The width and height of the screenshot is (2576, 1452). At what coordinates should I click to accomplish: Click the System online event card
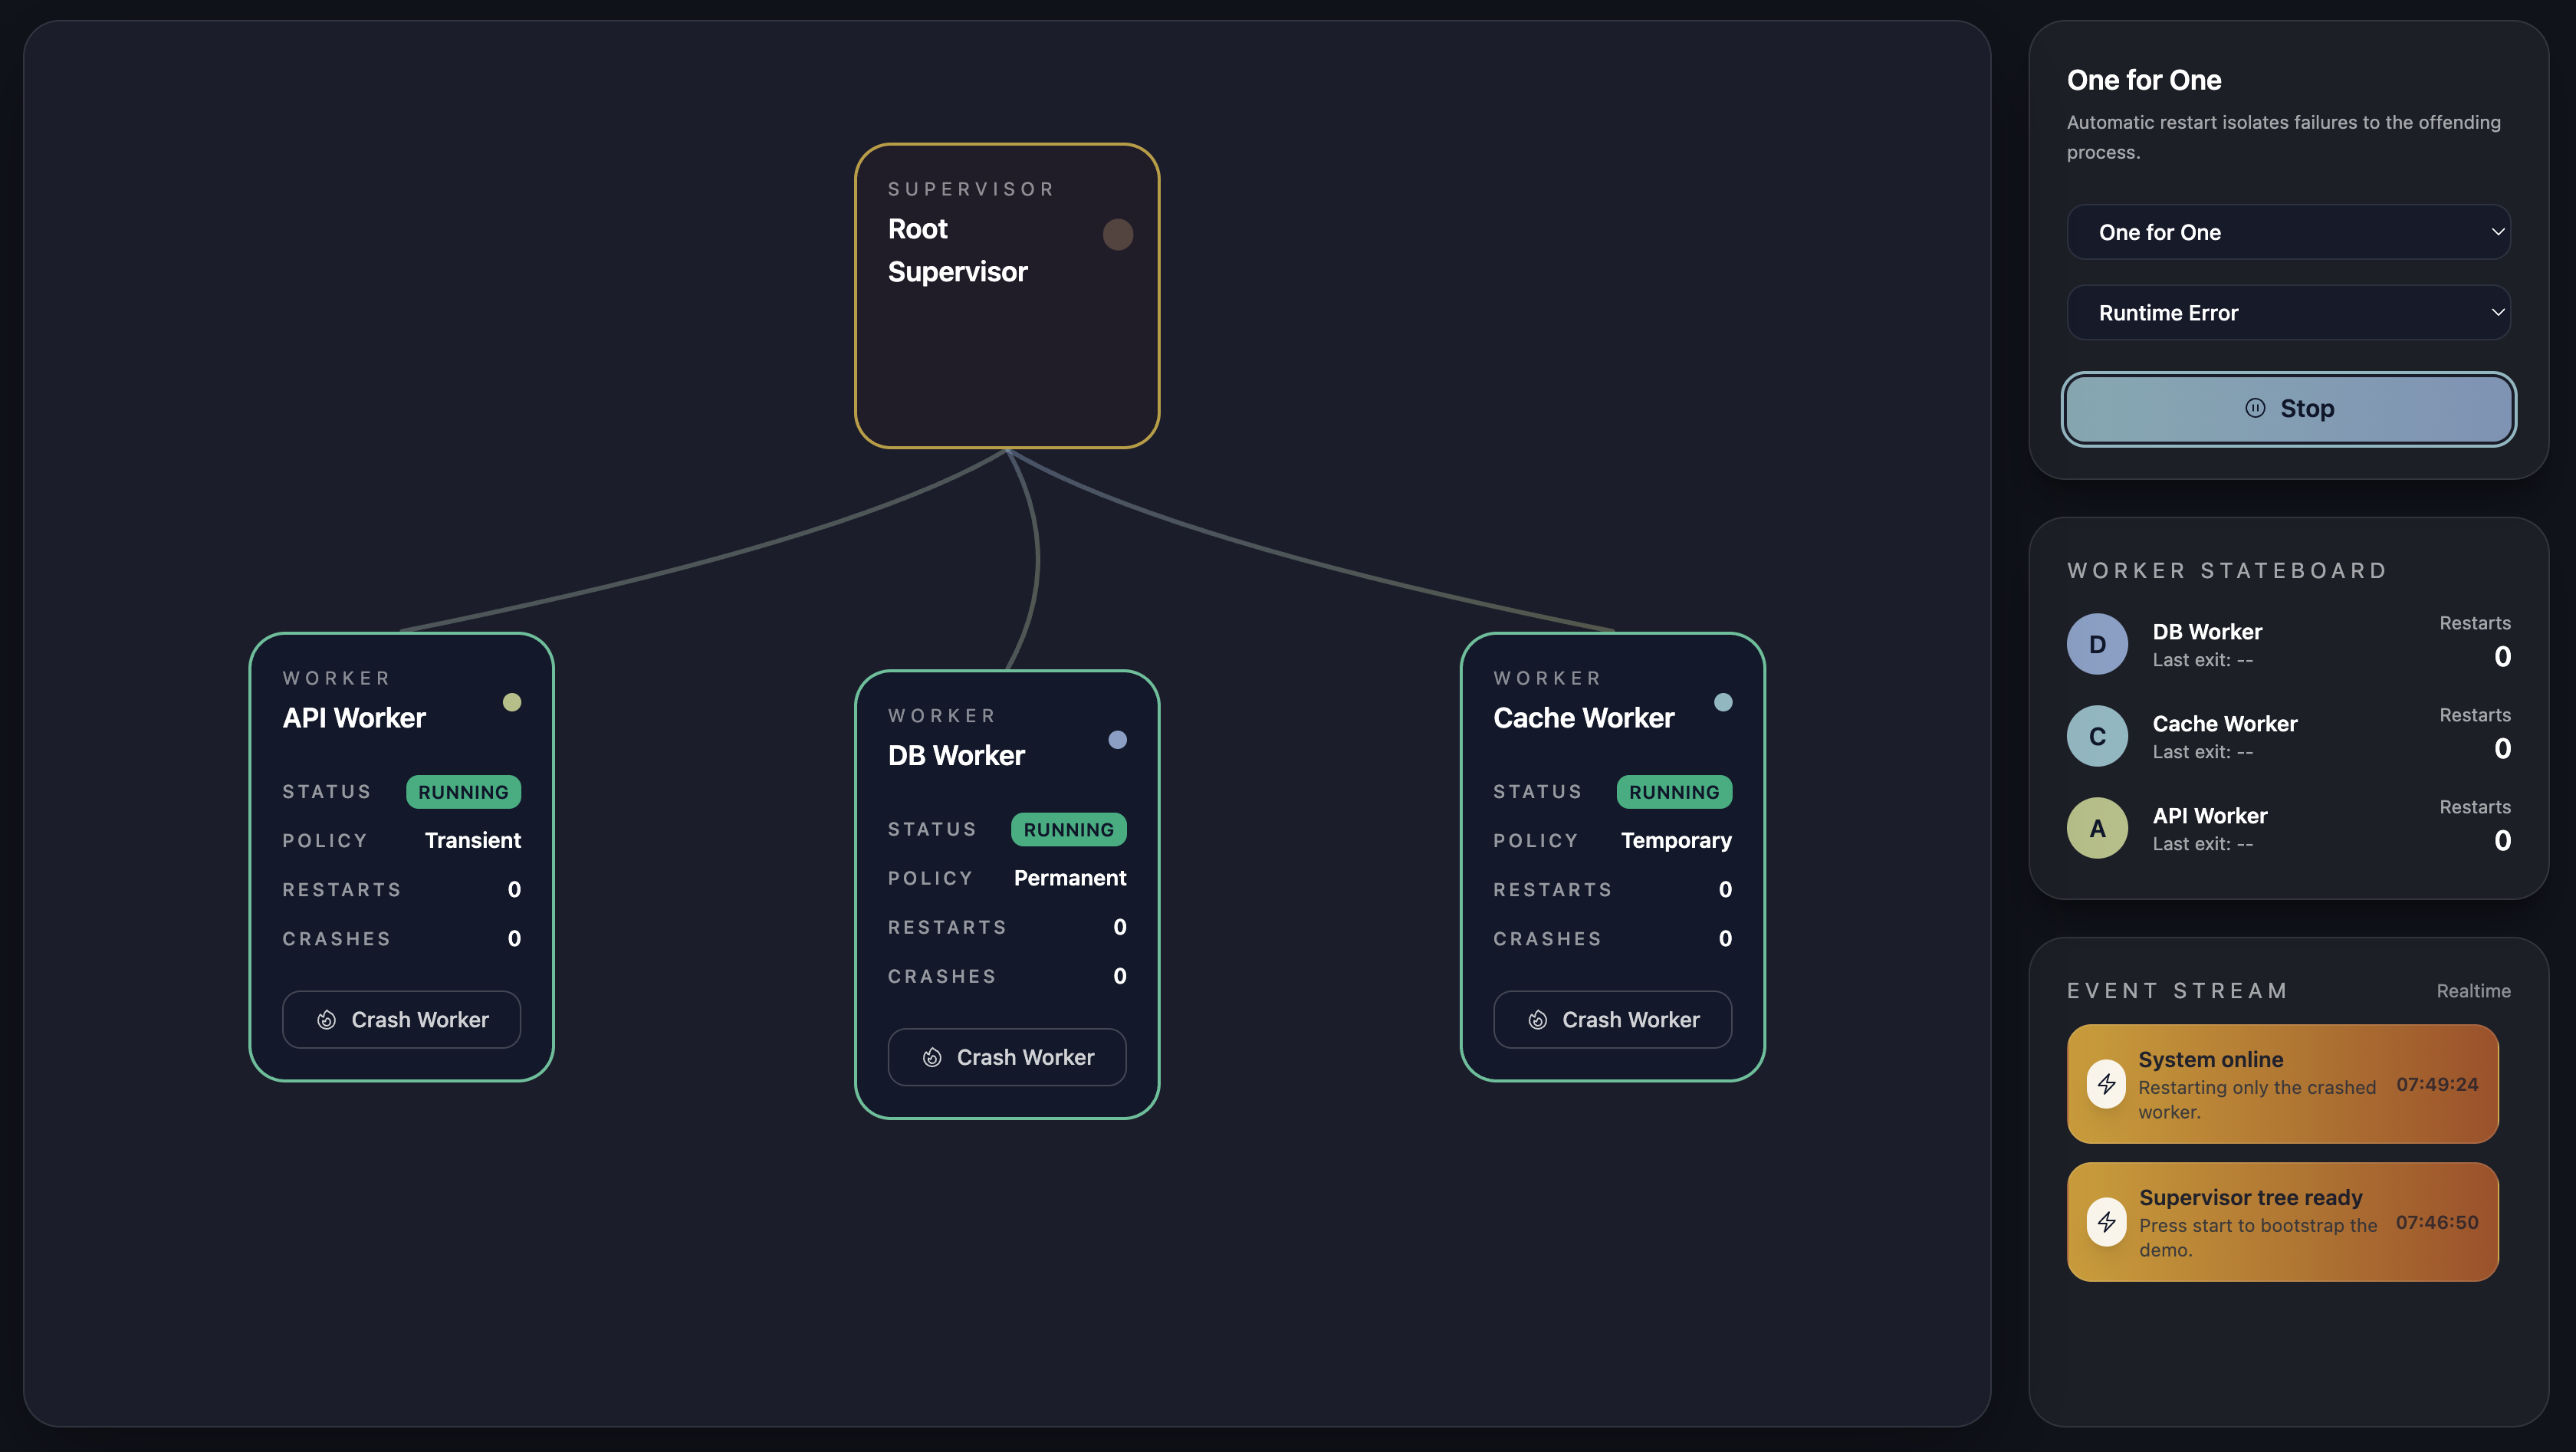click(x=2283, y=1084)
